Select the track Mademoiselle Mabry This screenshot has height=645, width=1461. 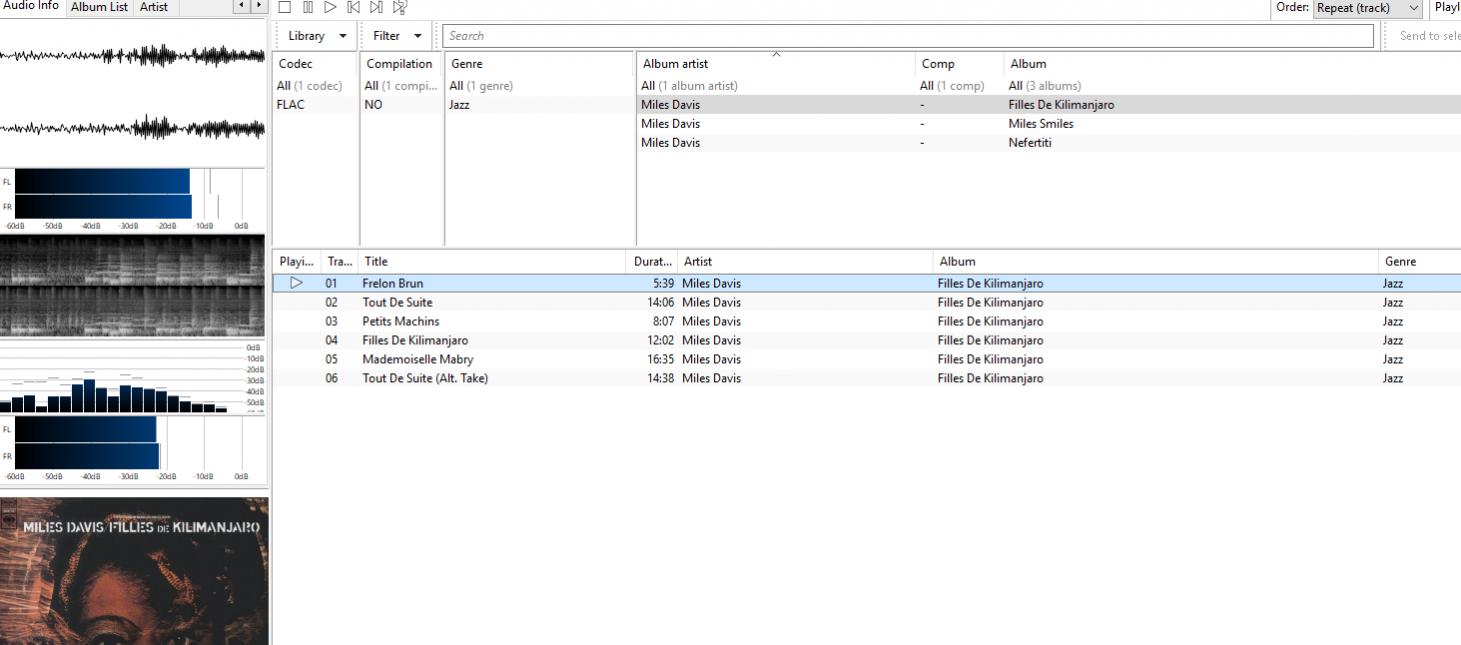pos(418,360)
